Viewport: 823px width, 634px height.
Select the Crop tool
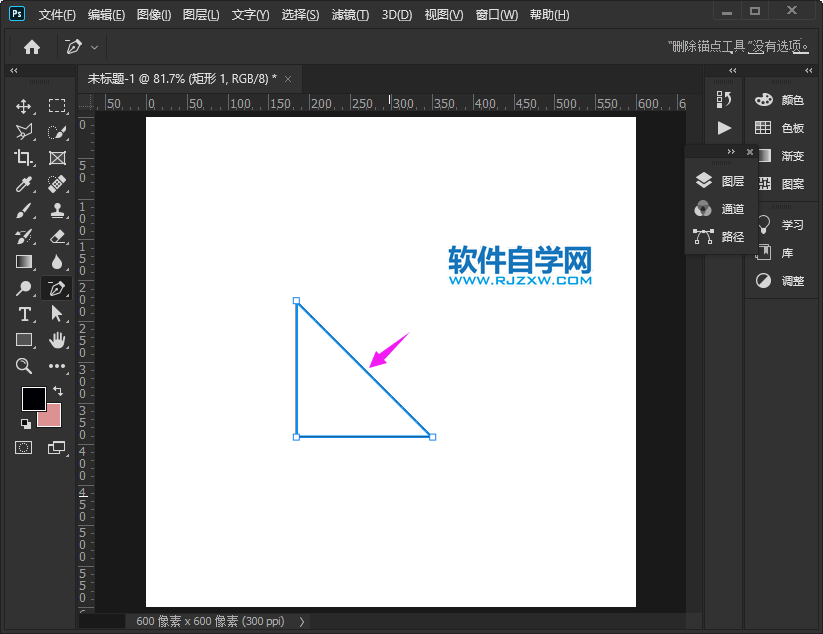[24, 158]
